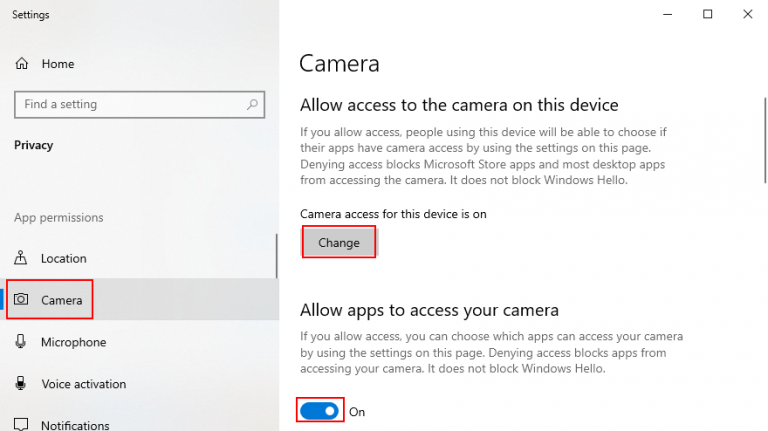The height and width of the screenshot is (431, 768).
Task: Click the Notifications icon
Action: pyautogui.click(x=22, y=425)
